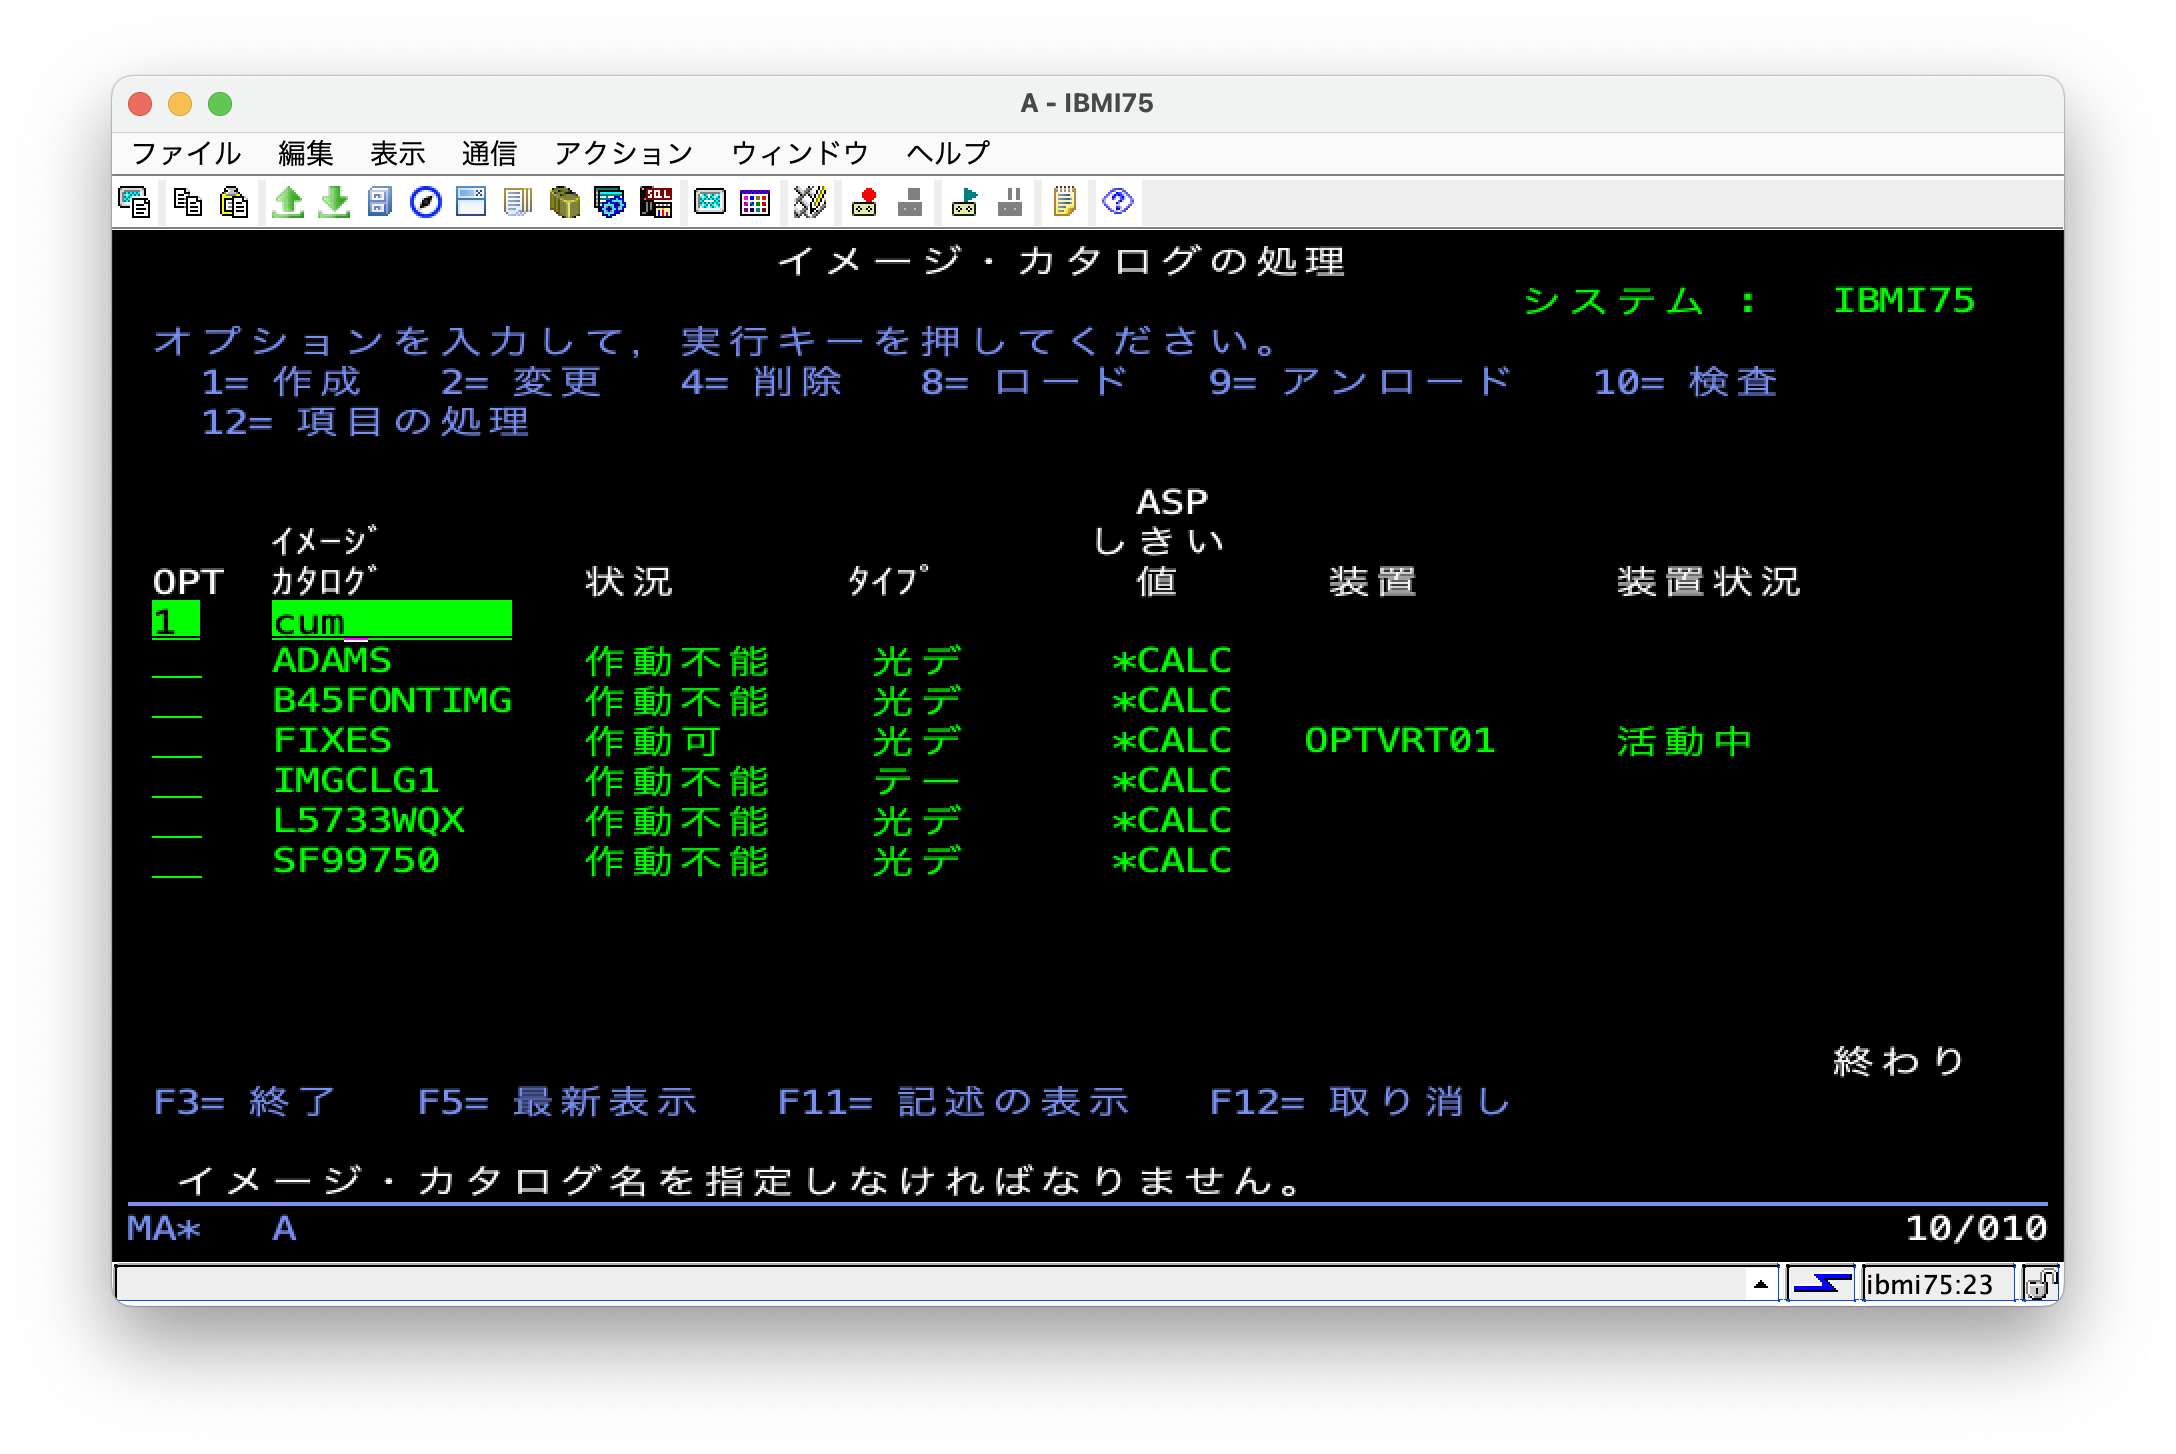2176x1454 pixels.
Task: Click the paste clipboard toolbar icon
Action: (x=234, y=202)
